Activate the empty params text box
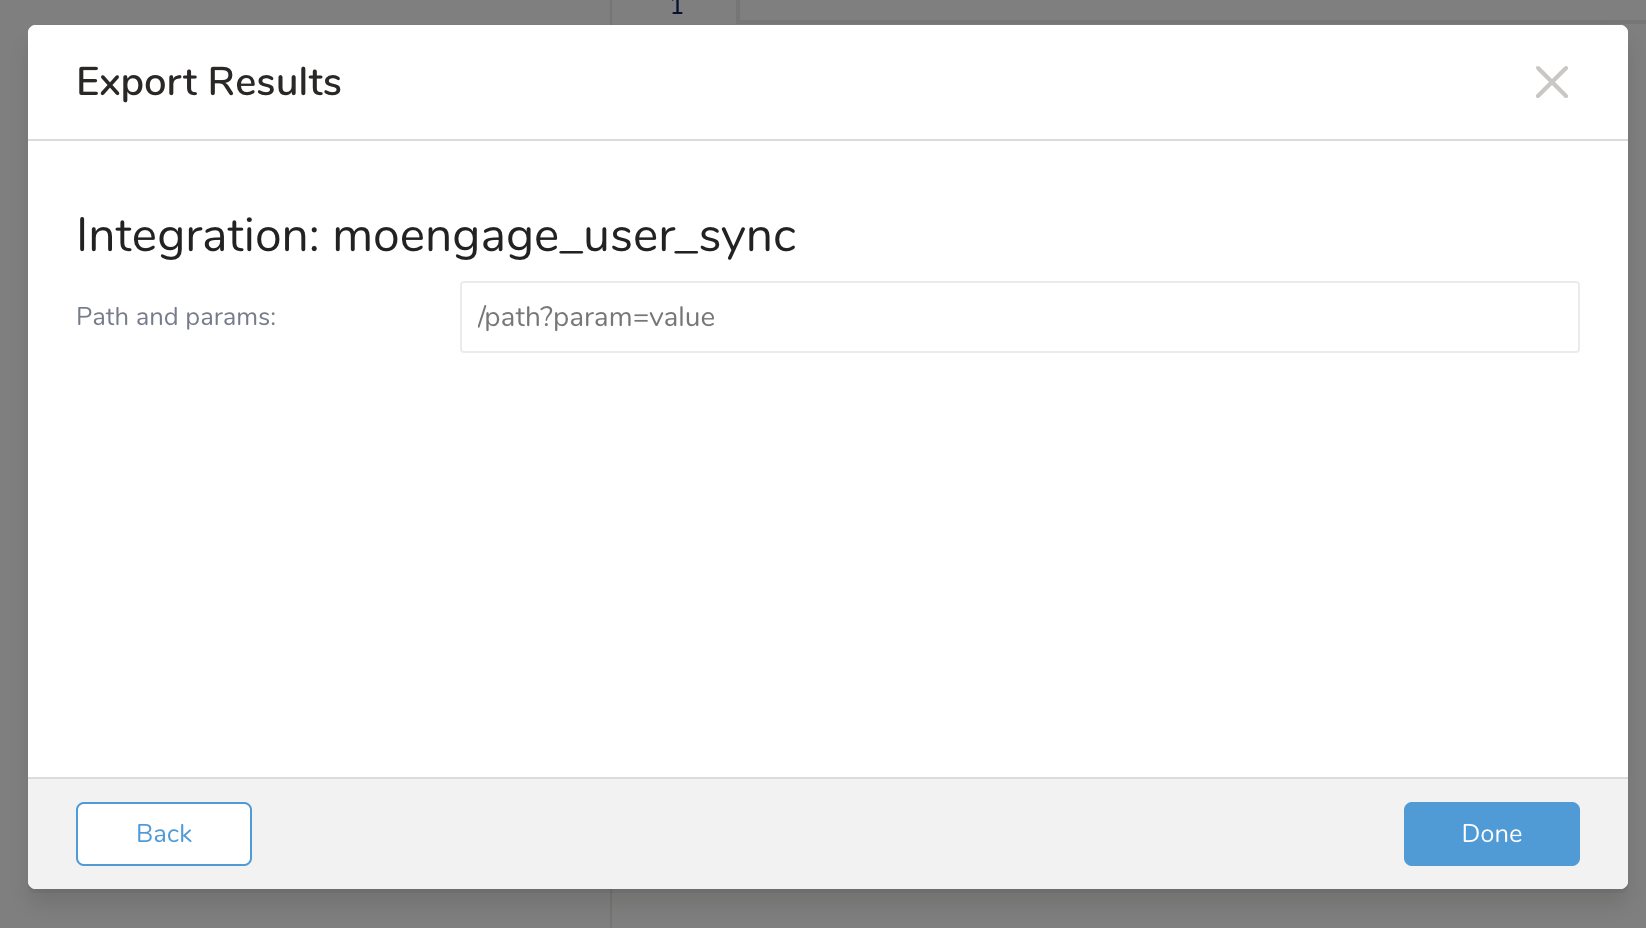This screenshot has height=928, width=1646. click(x=1019, y=317)
